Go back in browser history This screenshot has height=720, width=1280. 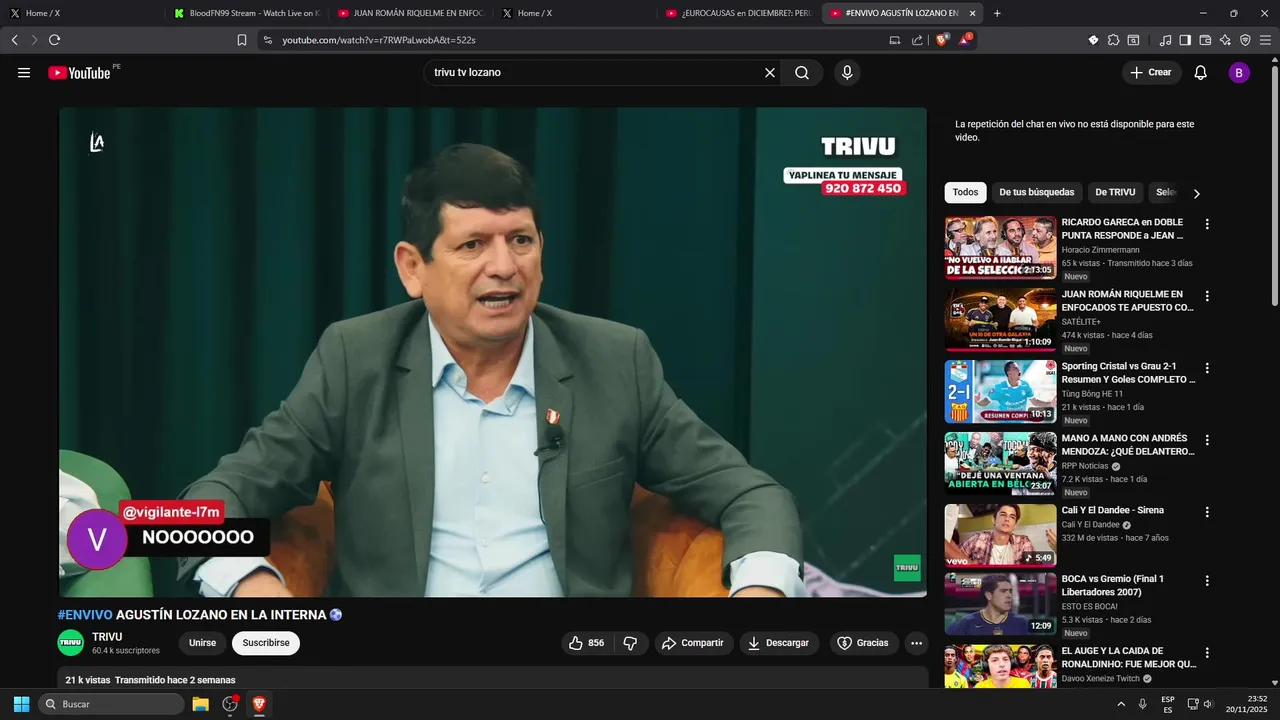14,40
